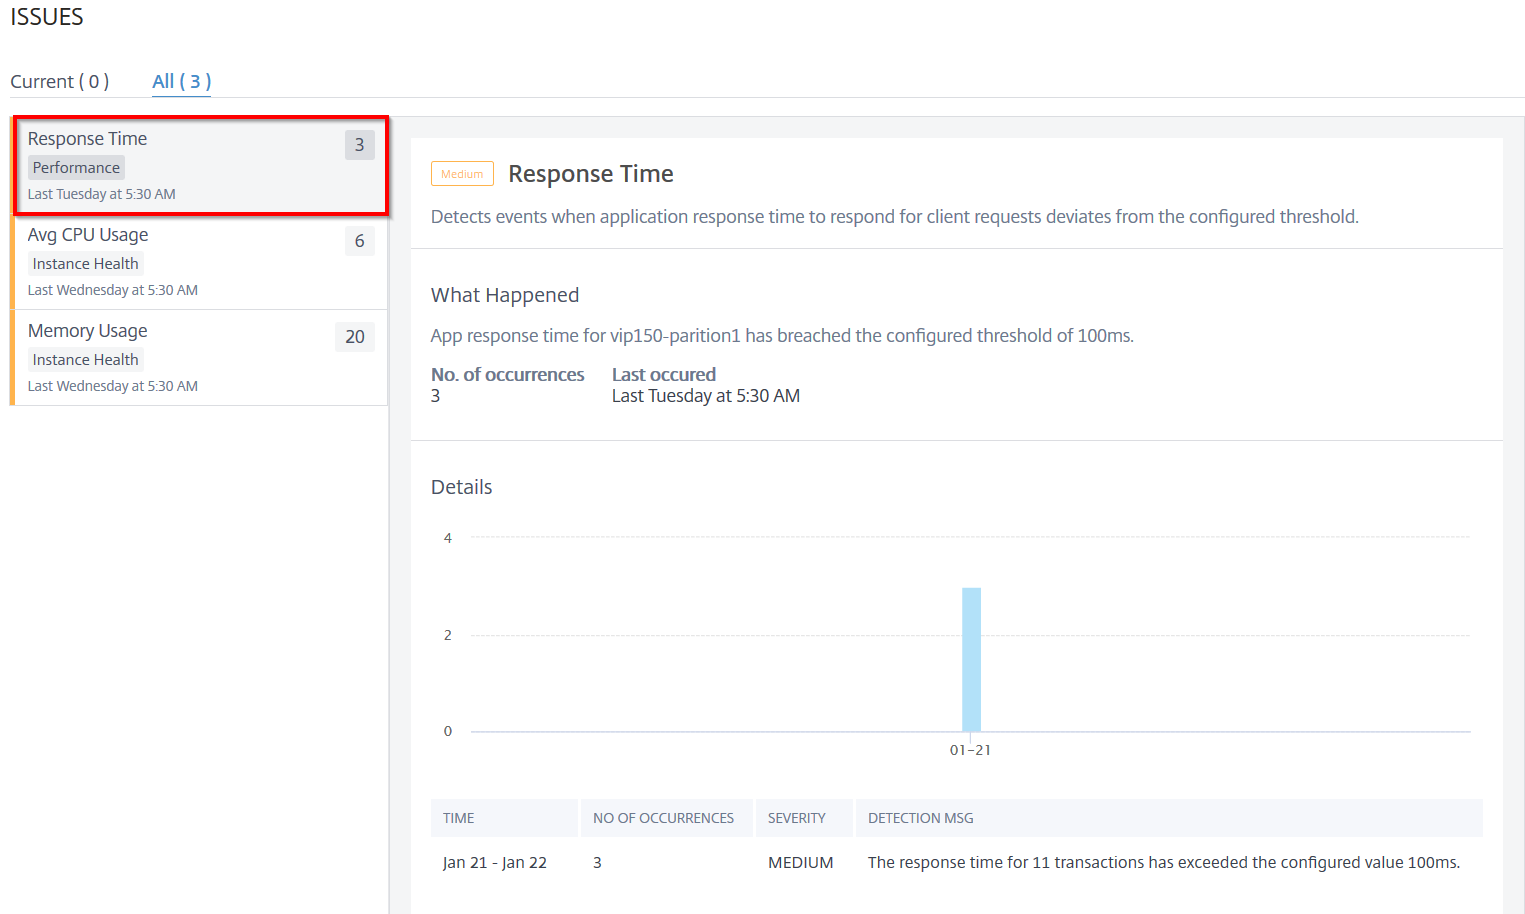Switch to the All (3) tab
Screen dimensions: 1525x914
tap(181, 82)
